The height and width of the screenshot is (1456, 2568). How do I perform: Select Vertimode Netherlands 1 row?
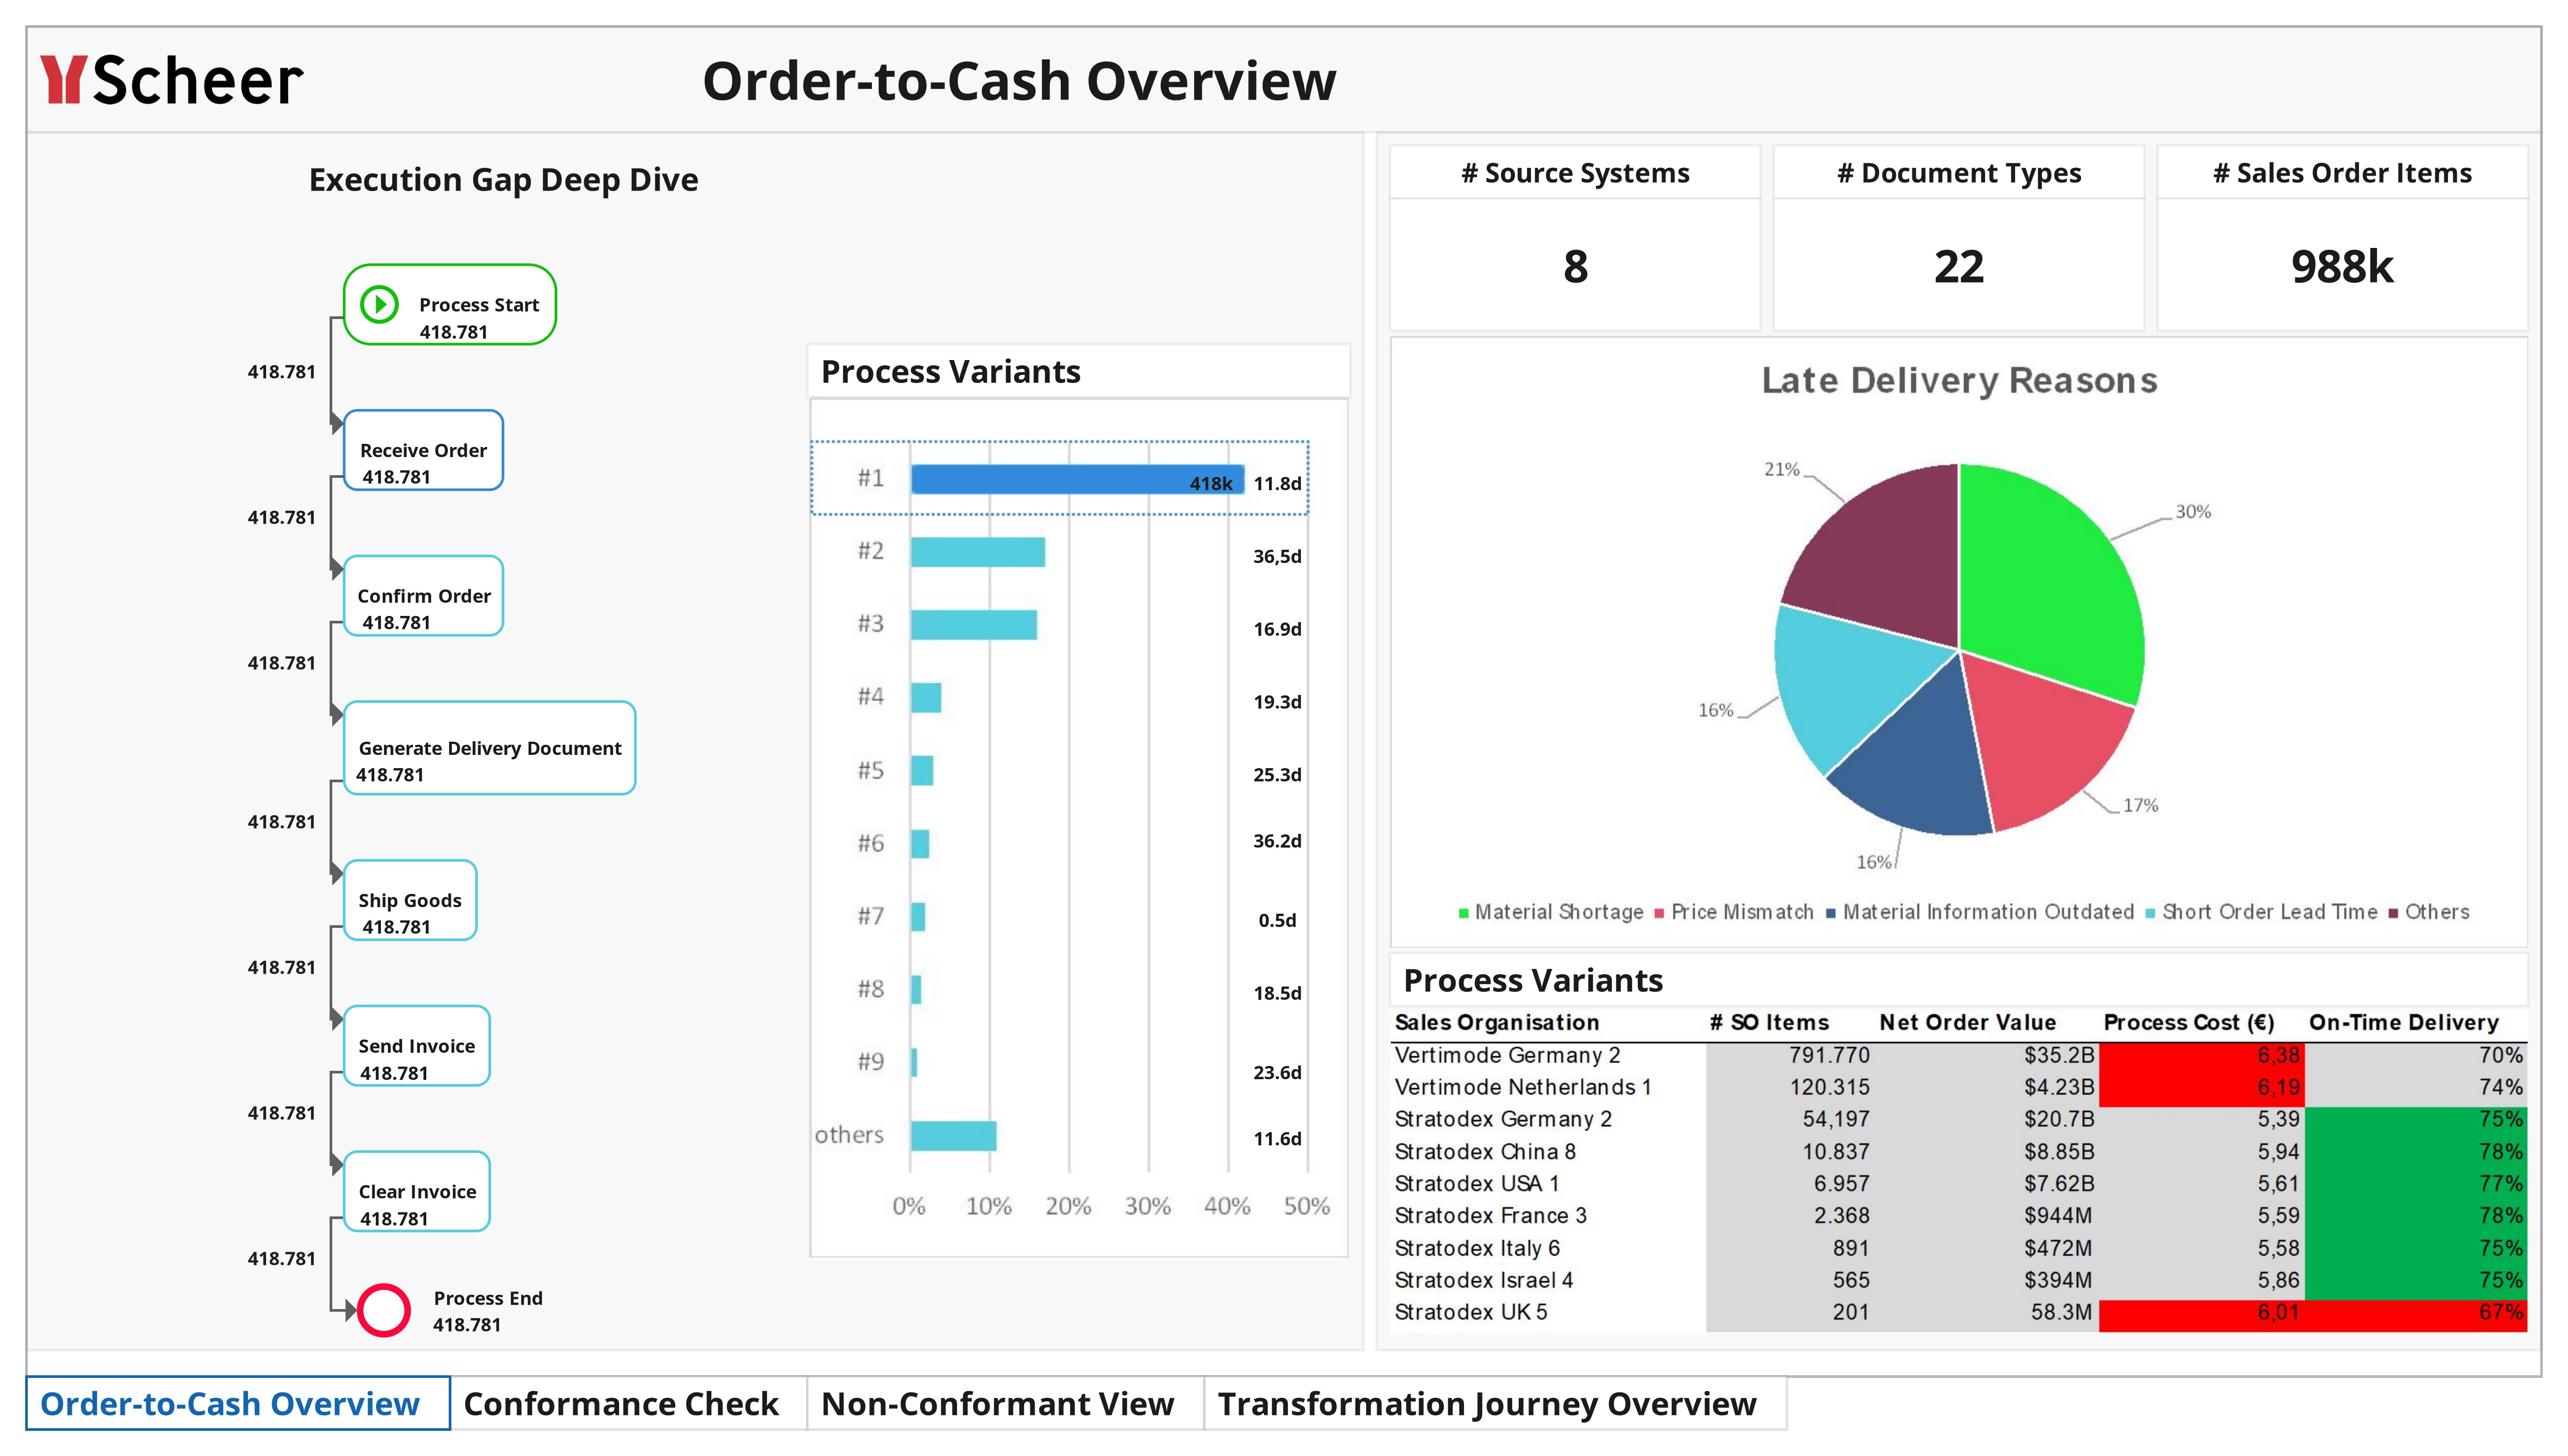coord(1959,1088)
